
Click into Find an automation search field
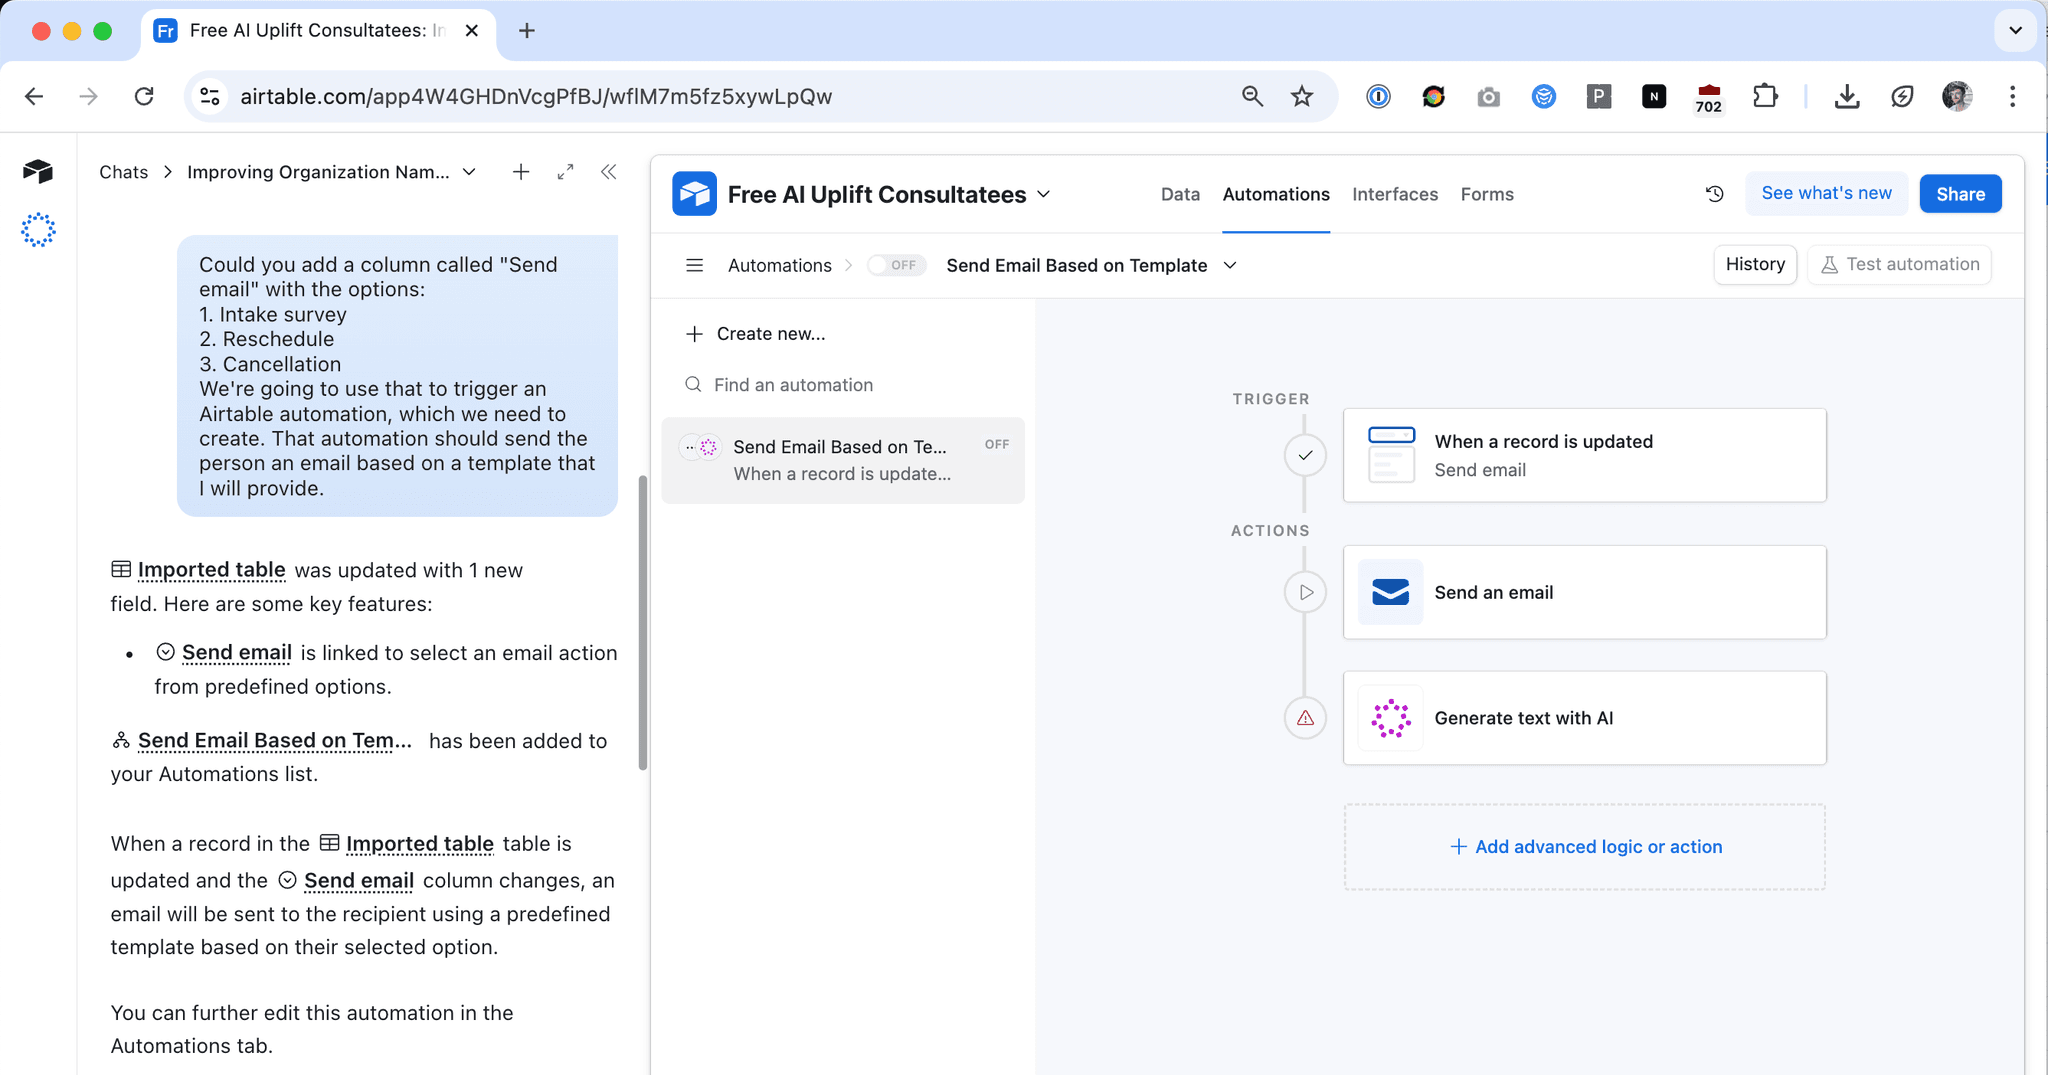(844, 385)
